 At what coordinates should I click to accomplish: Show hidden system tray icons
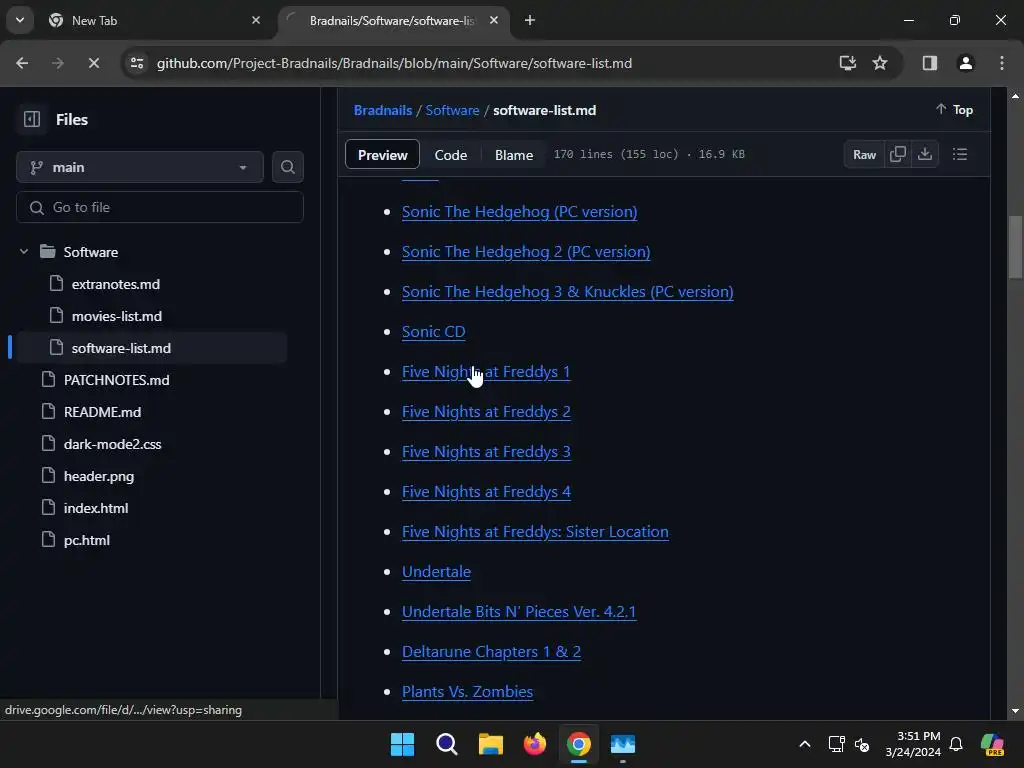pyautogui.click(x=805, y=744)
